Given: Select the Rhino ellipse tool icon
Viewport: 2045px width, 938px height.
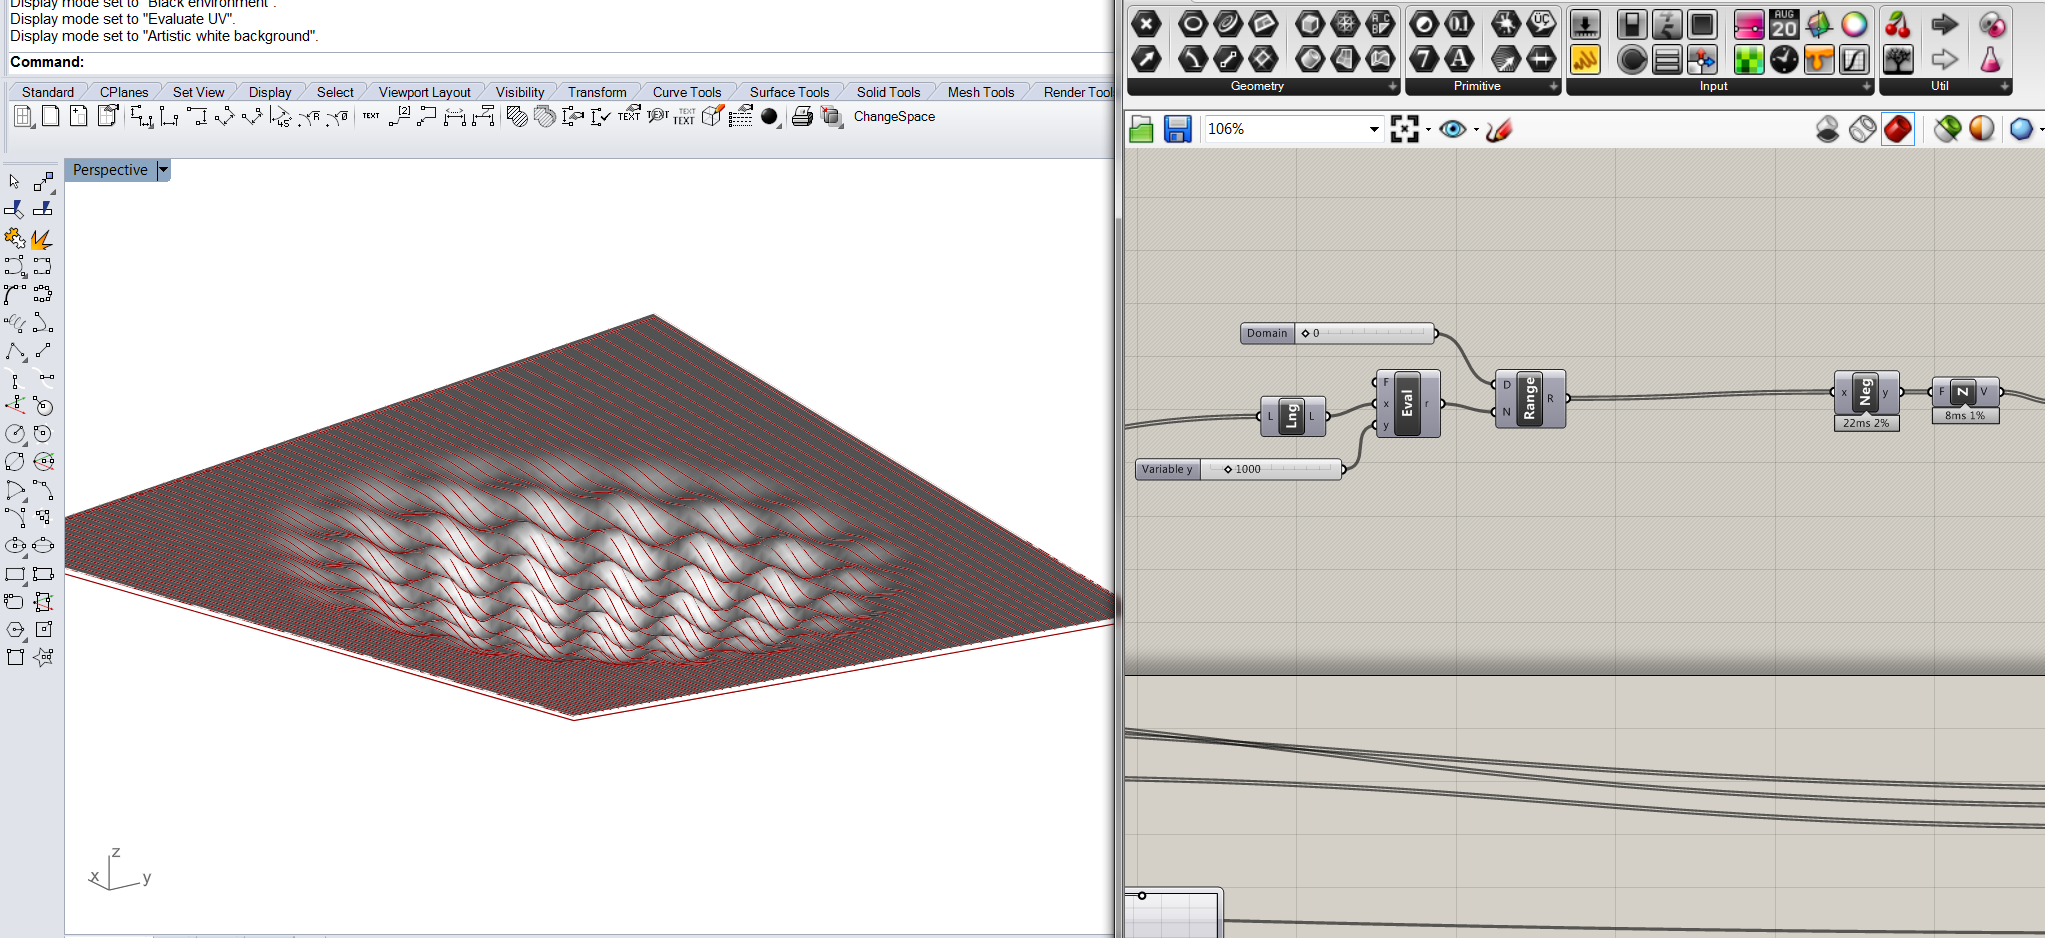Looking at the screenshot, I should 14,546.
